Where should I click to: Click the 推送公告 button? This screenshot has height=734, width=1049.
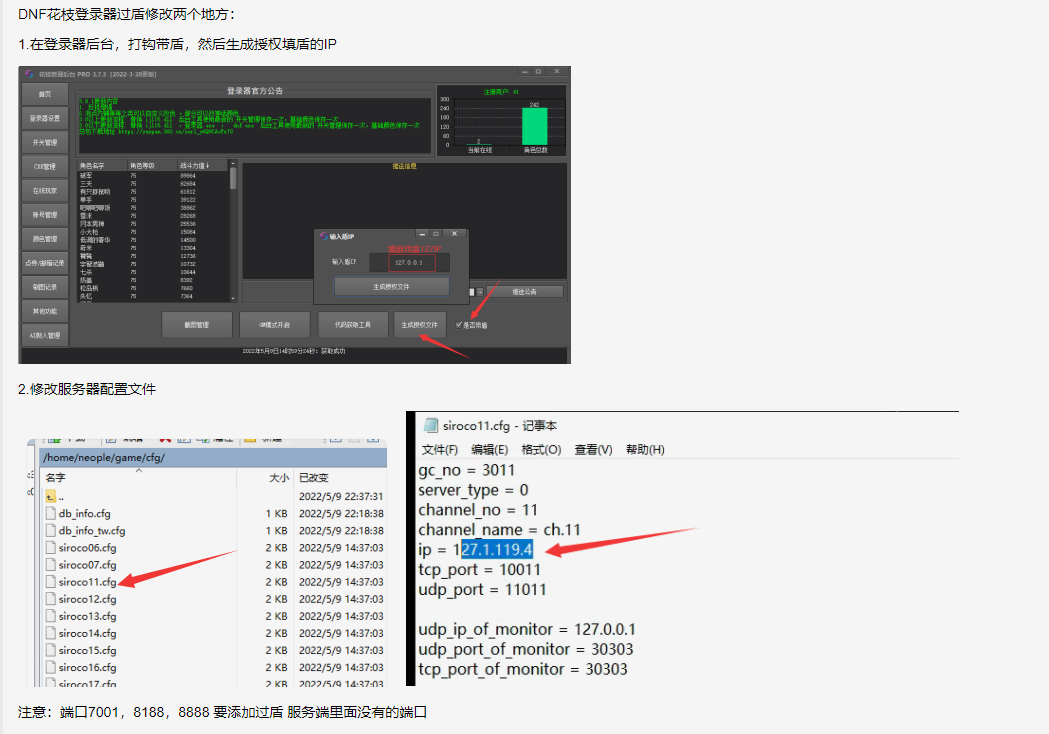524,292
